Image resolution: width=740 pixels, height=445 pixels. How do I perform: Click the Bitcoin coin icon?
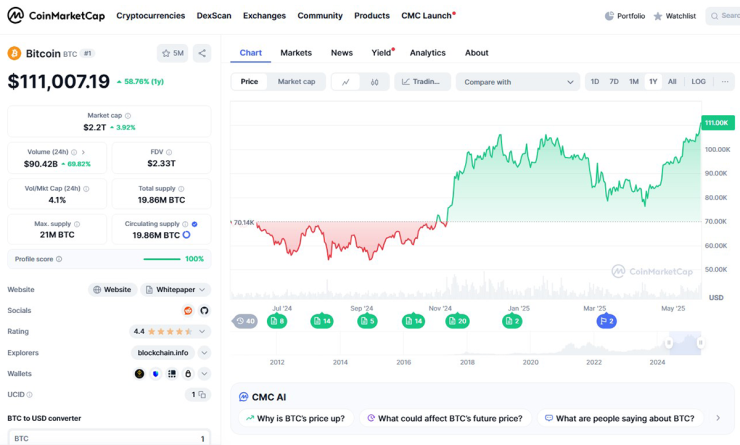pos(14,53)
